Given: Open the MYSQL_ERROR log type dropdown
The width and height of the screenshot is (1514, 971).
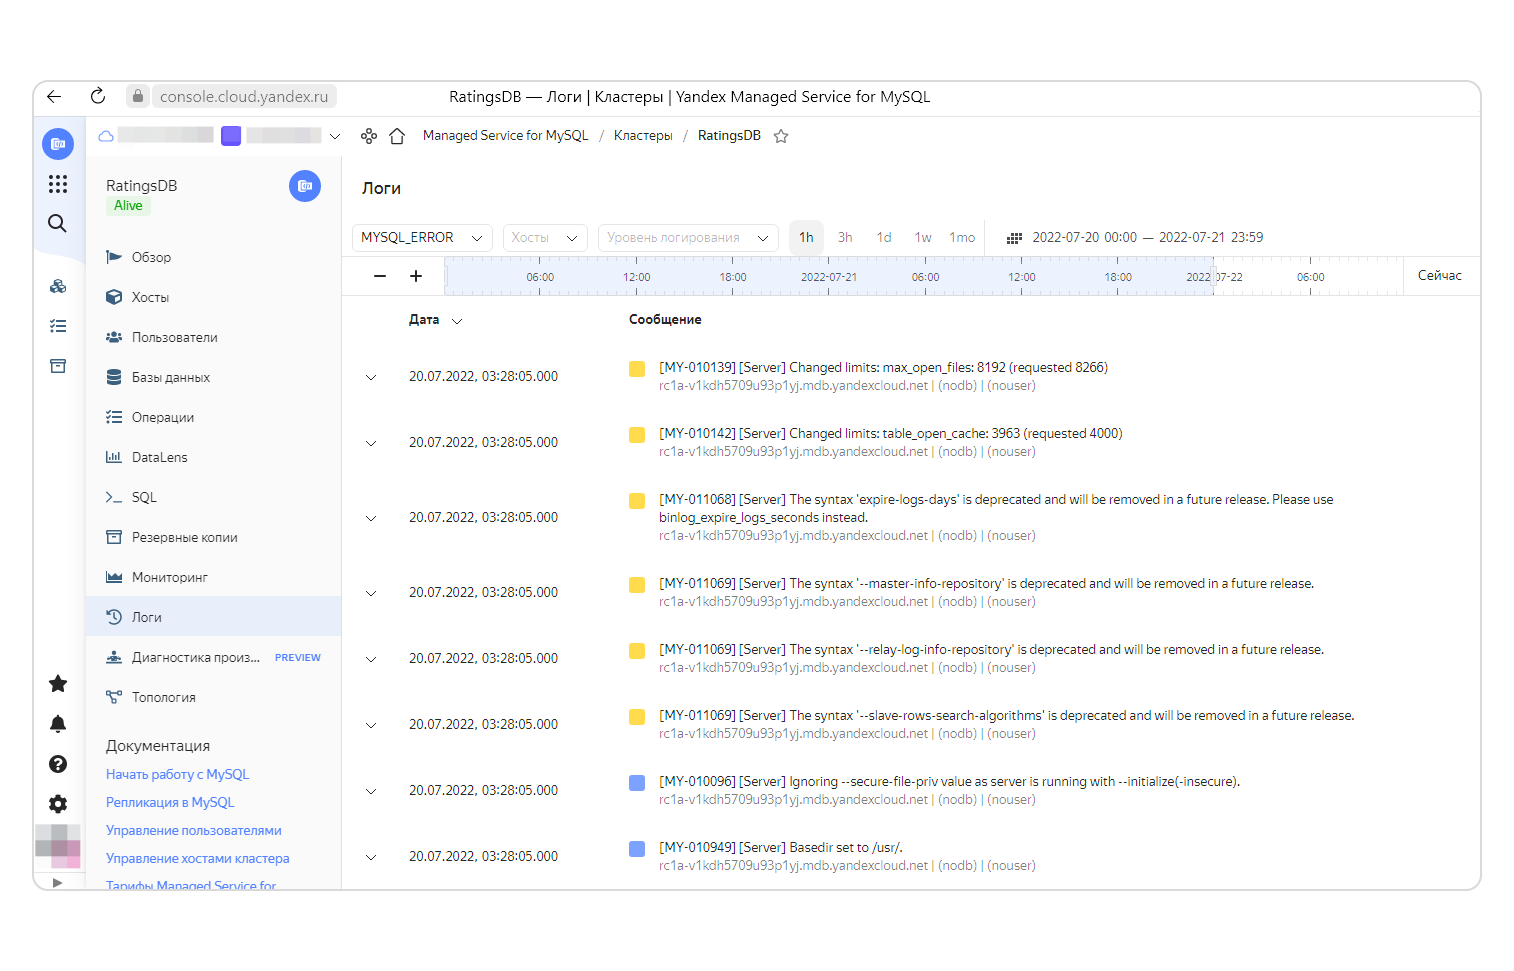Looking at the screenshot, I should coord(422,238).
